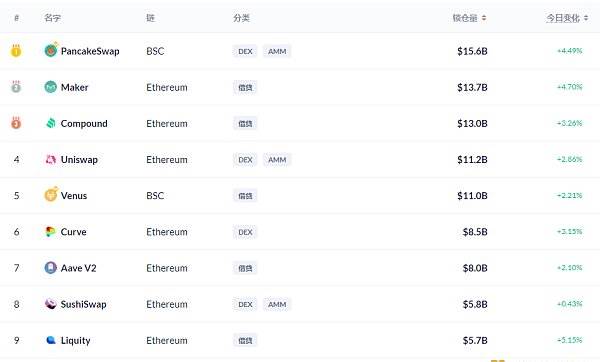Click the Compound logo icon
The height and width of the screenshot is (362, 600).
click(51, 123)
